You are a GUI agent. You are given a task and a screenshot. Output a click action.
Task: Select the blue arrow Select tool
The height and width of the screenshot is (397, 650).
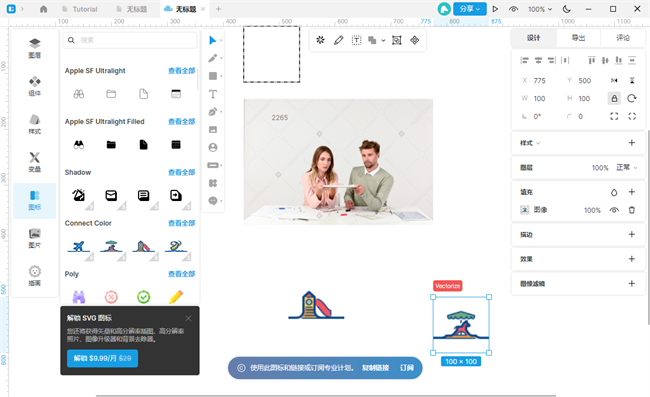pos(212,40)
